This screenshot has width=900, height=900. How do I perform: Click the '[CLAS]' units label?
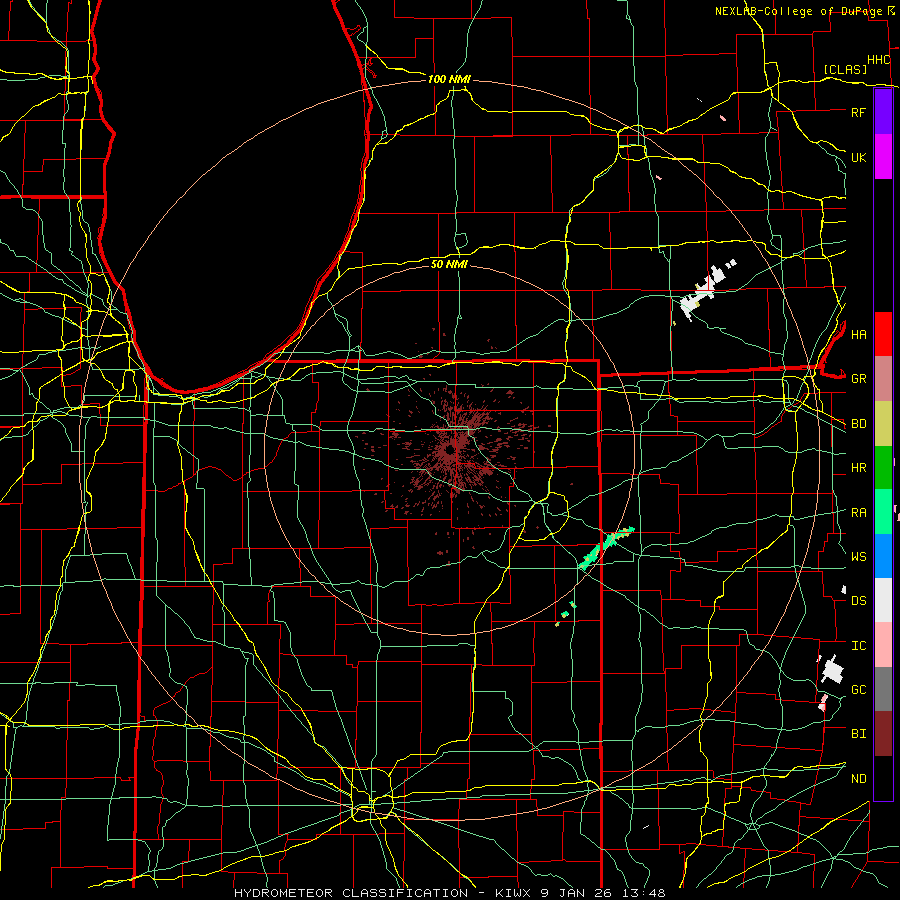point(845,69)
